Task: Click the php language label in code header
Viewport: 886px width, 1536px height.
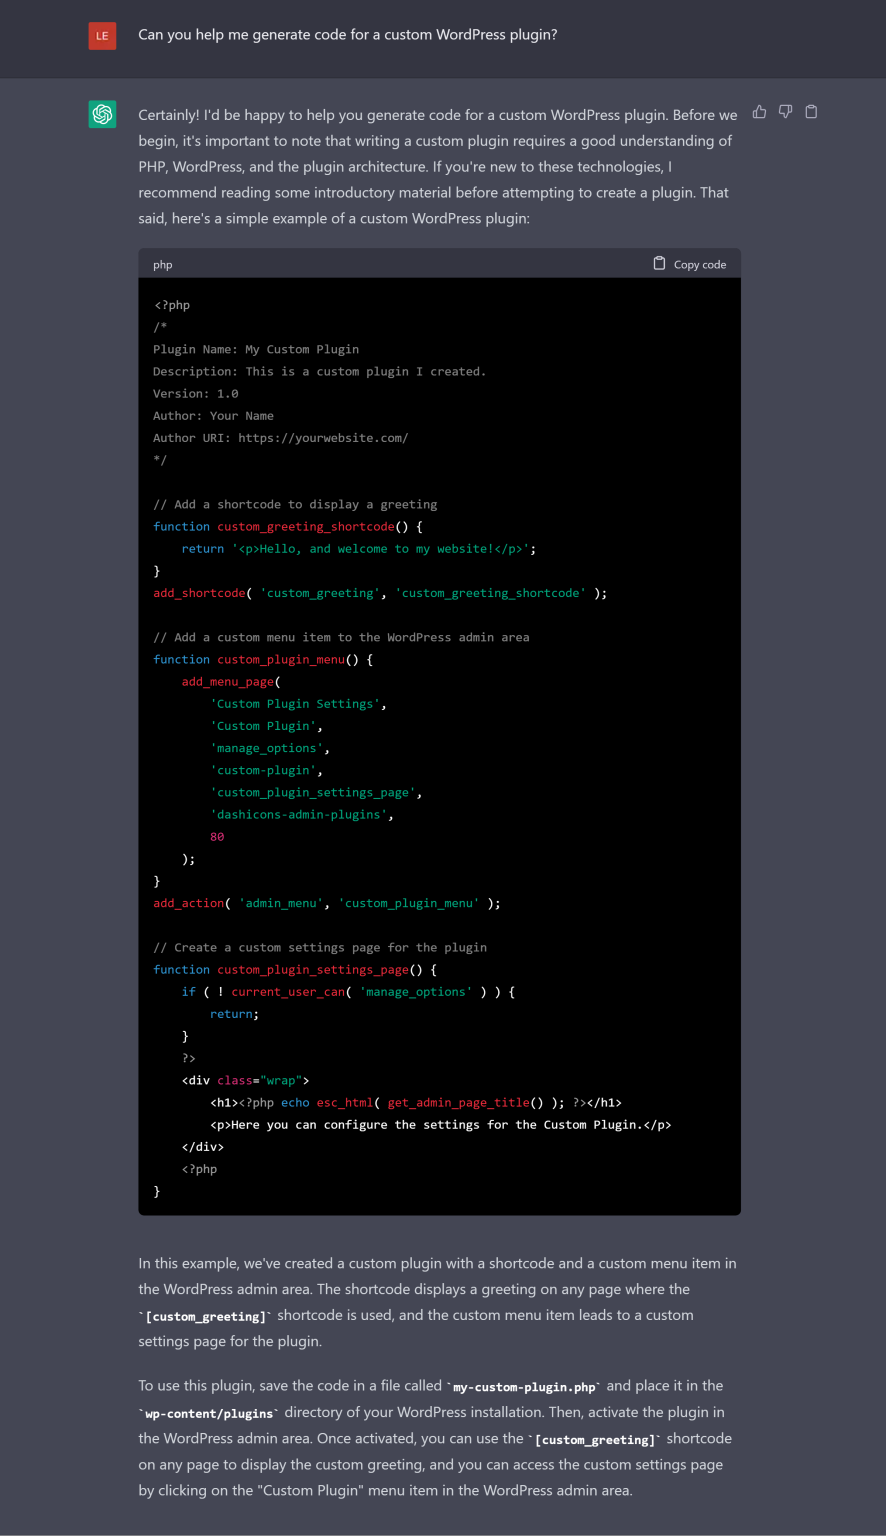Action: (163, 265)
